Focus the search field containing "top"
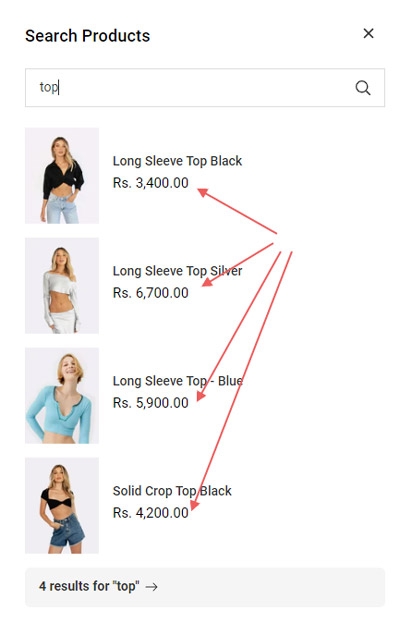400x623 pixels. pos(205,87)
